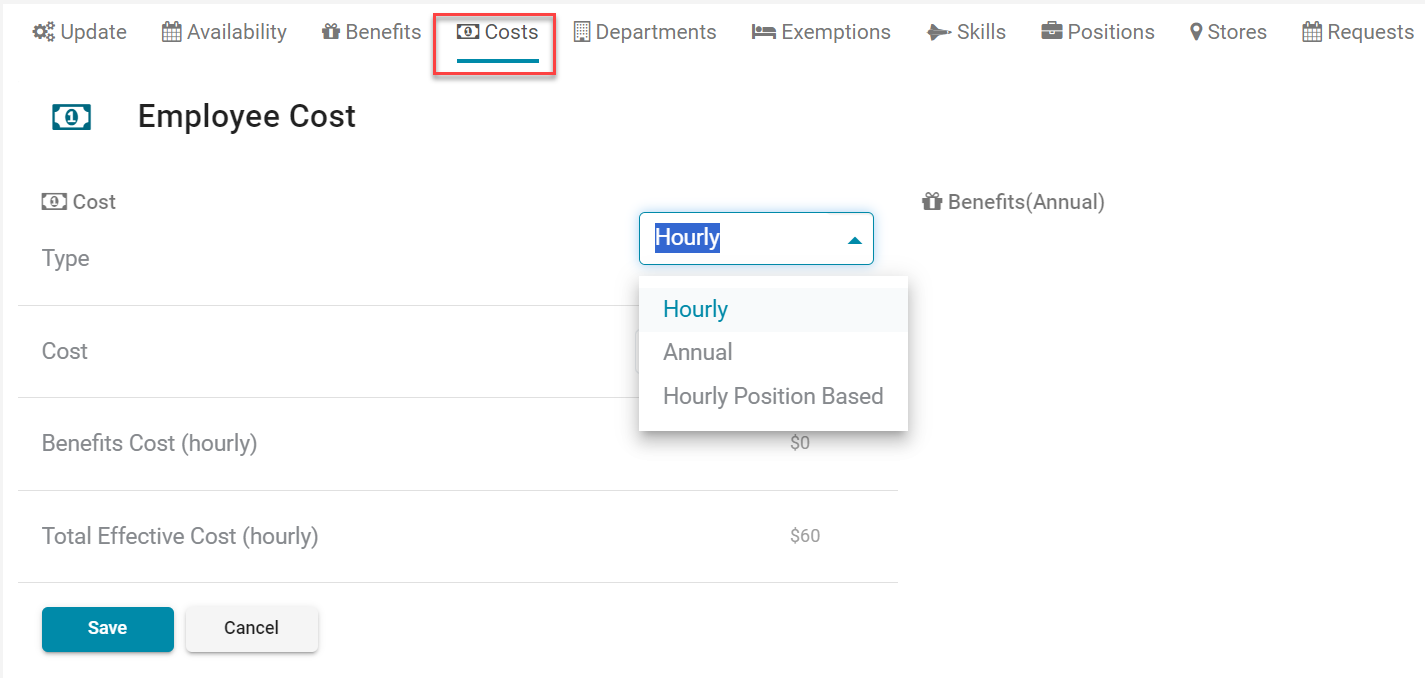The height and width of the screenshot is (678, 1425).
Task: Click the money icon on Costs tab
Action: click(x=467, y=32)
